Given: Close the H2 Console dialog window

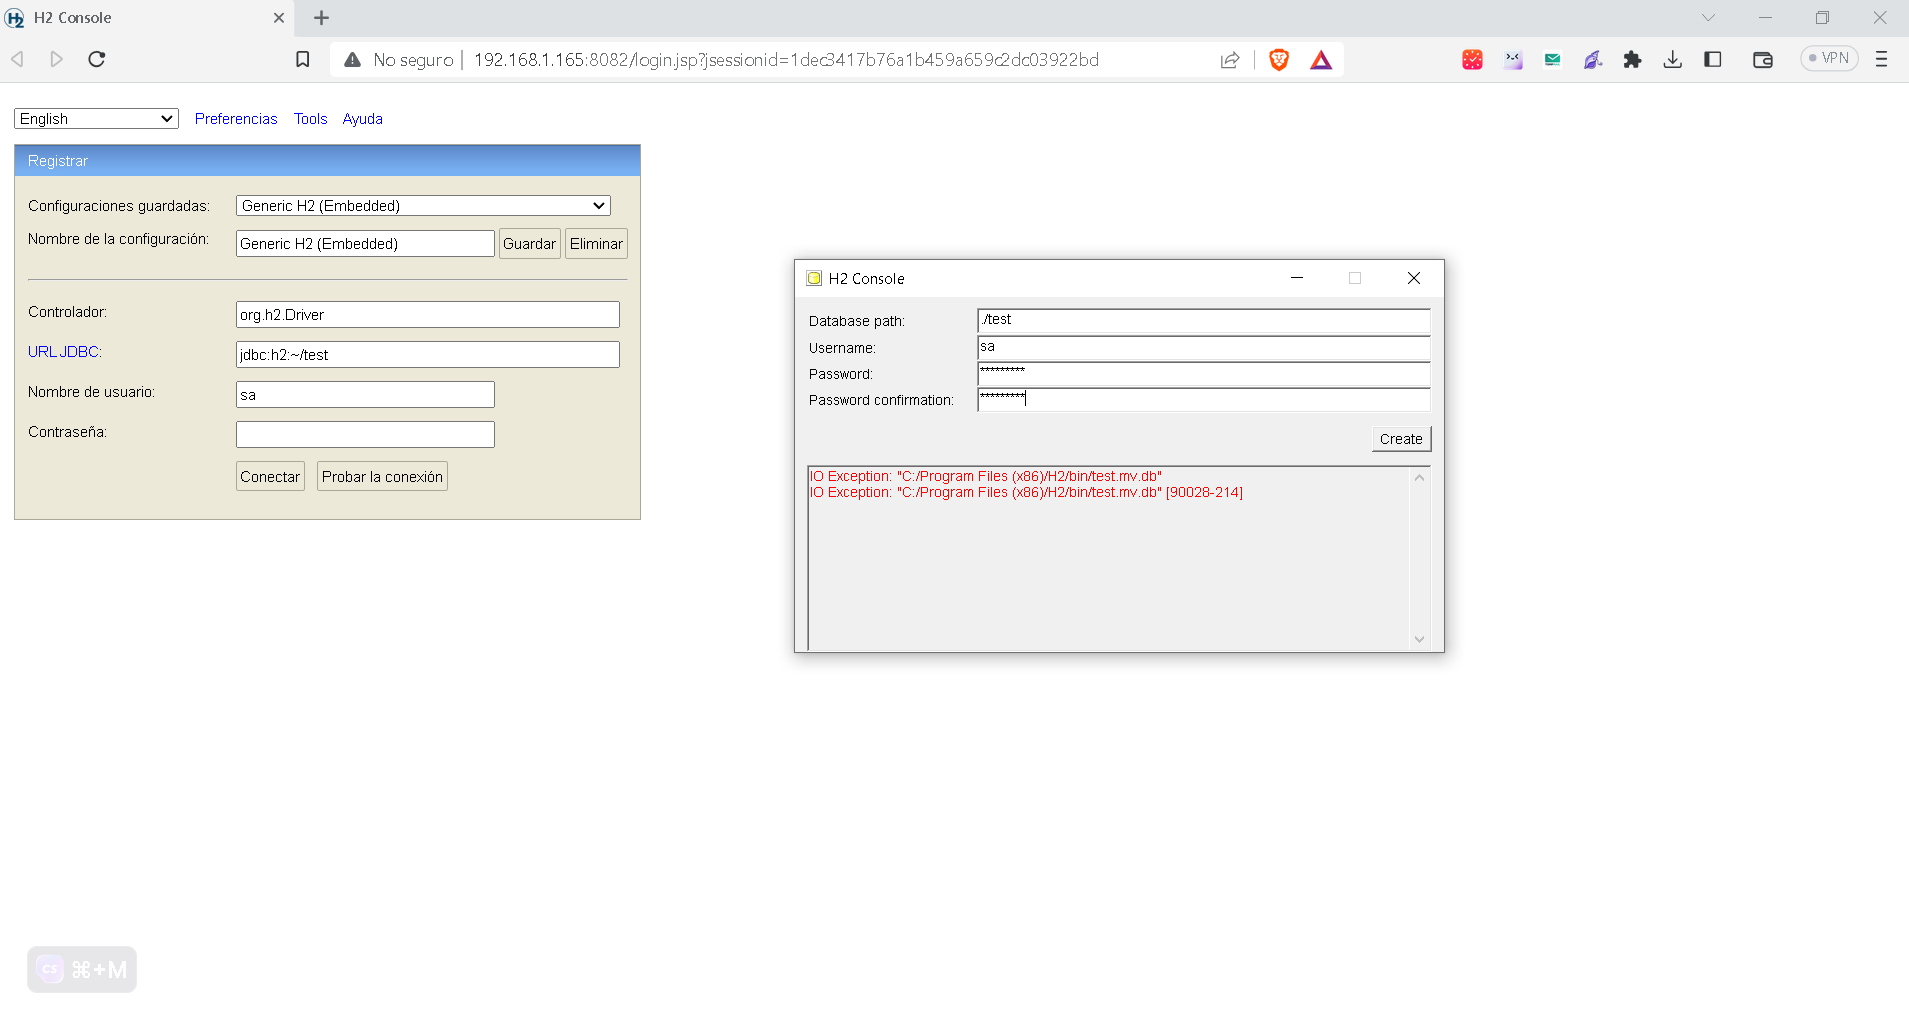Looking at the screenshot, I should (x=1414, y=278).
